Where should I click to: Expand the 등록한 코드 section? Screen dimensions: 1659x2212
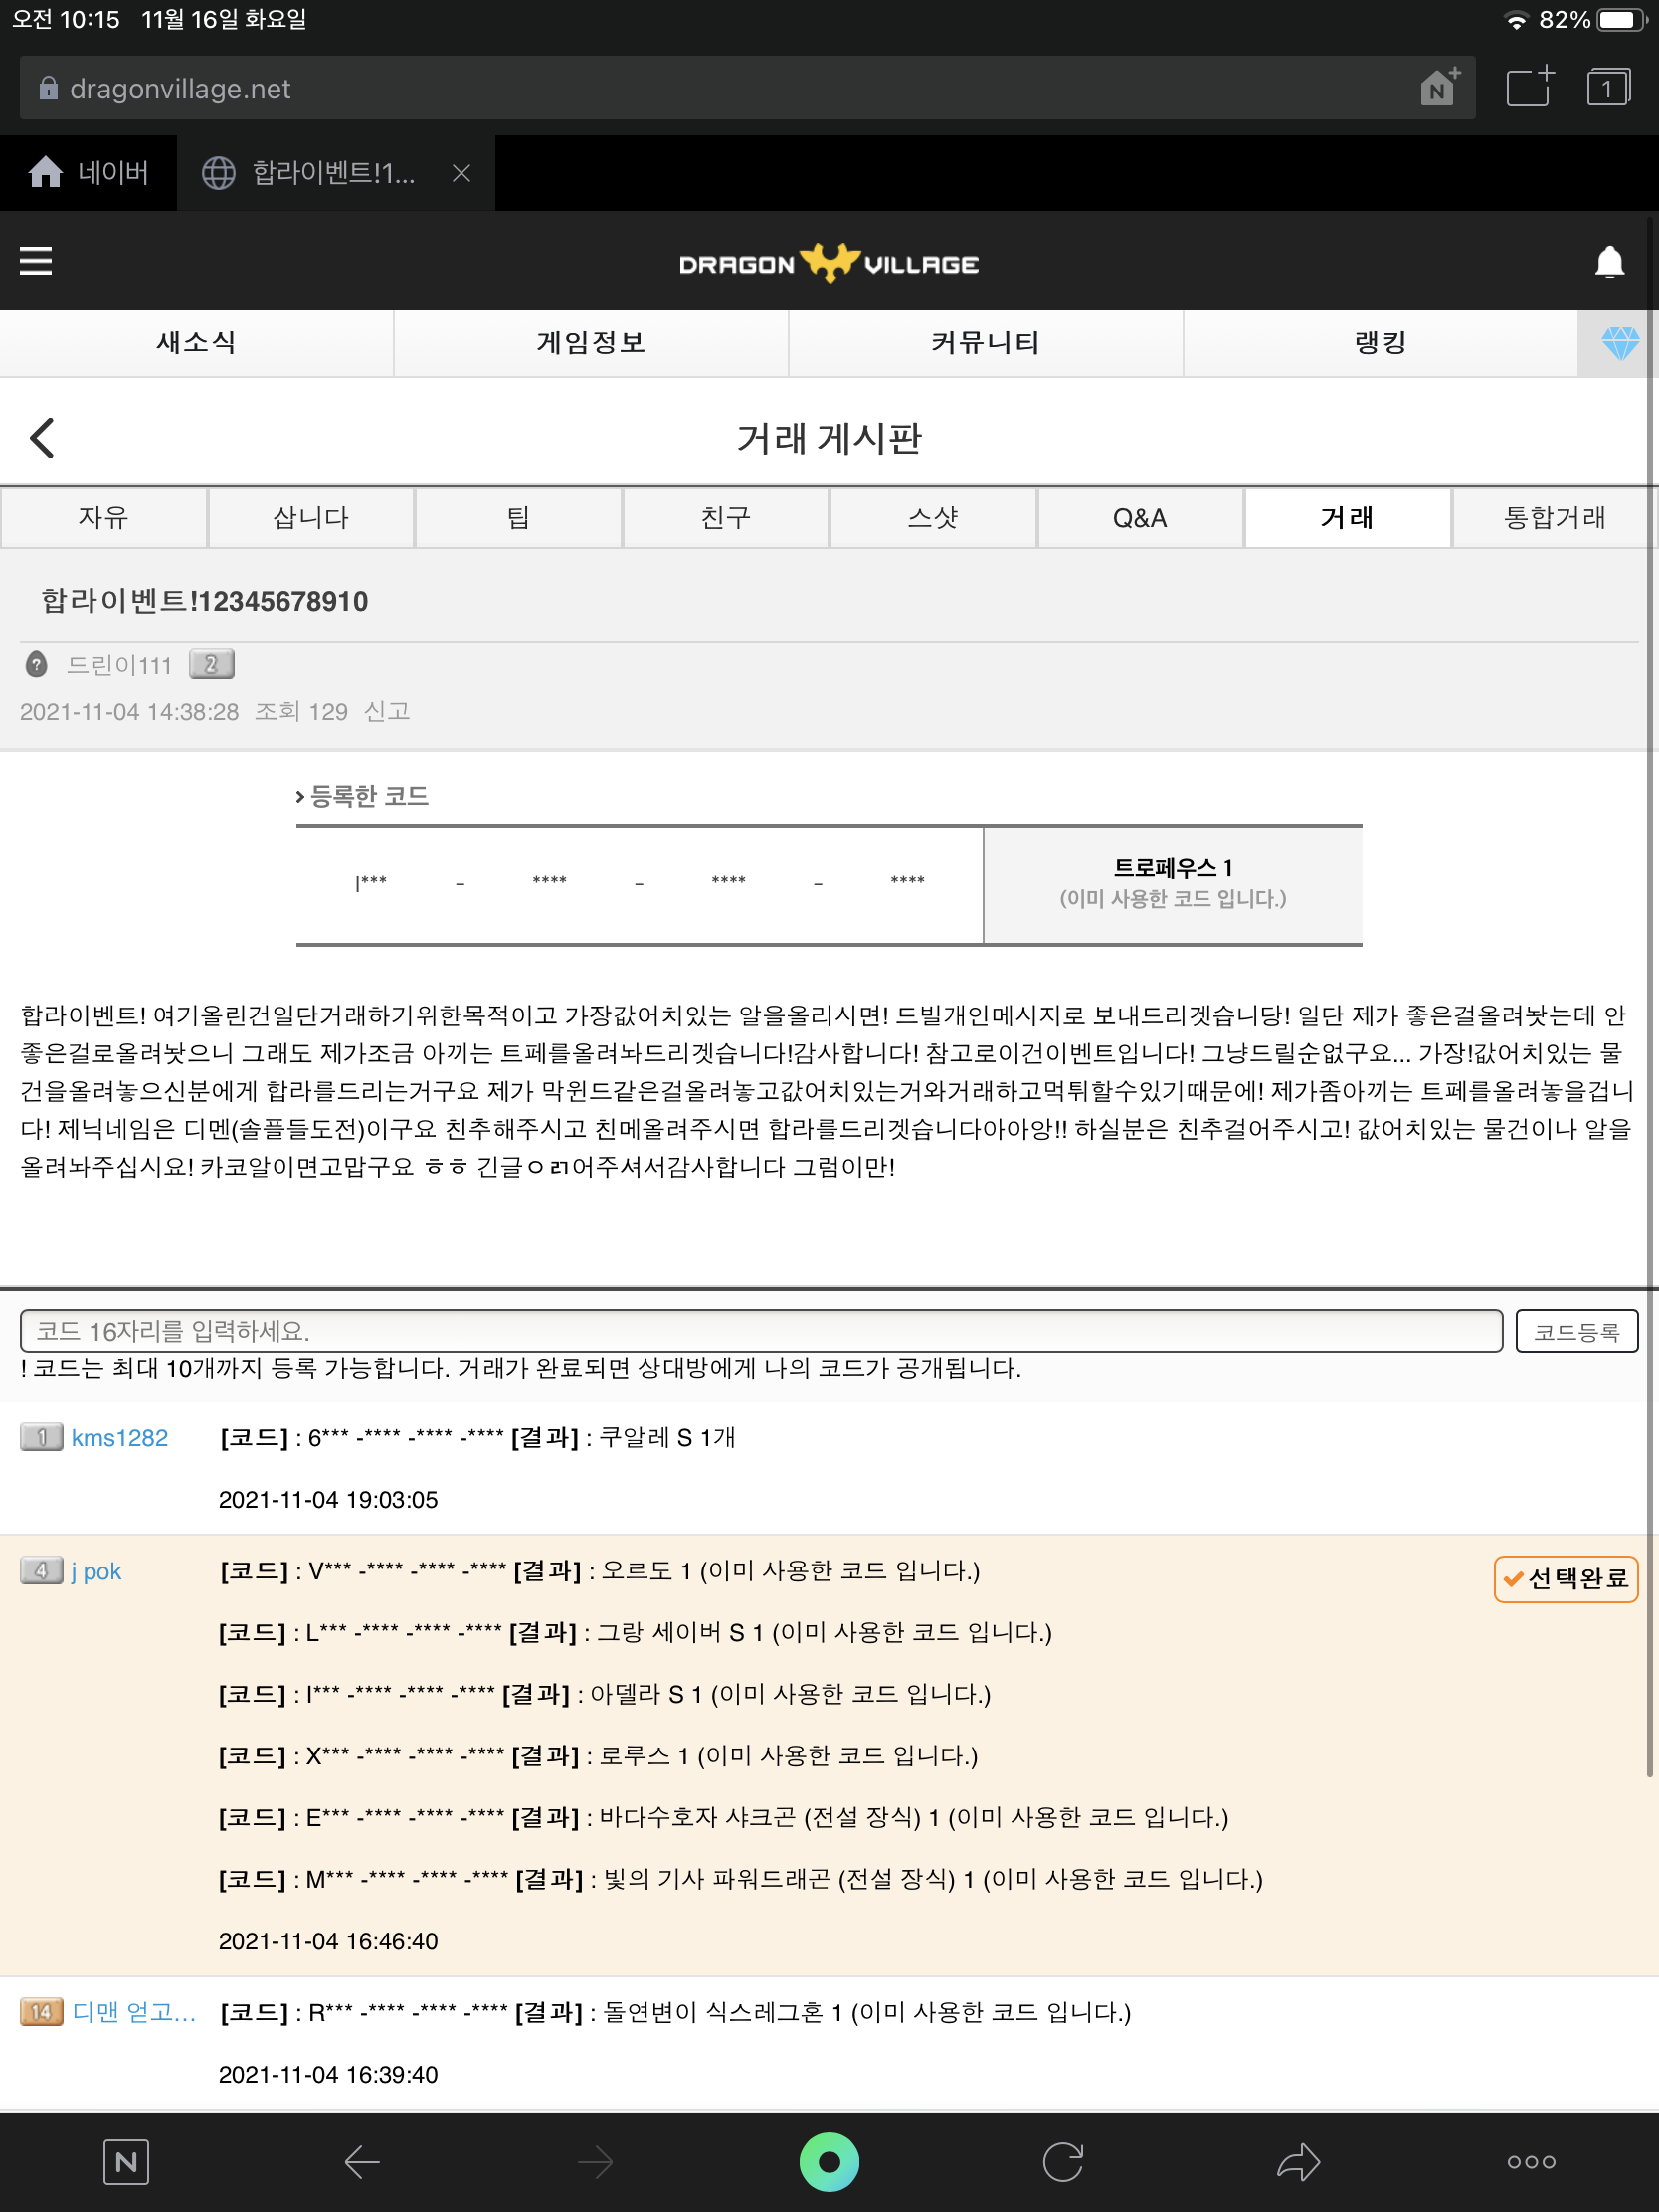pyautogui.click(x=362, y=796)
